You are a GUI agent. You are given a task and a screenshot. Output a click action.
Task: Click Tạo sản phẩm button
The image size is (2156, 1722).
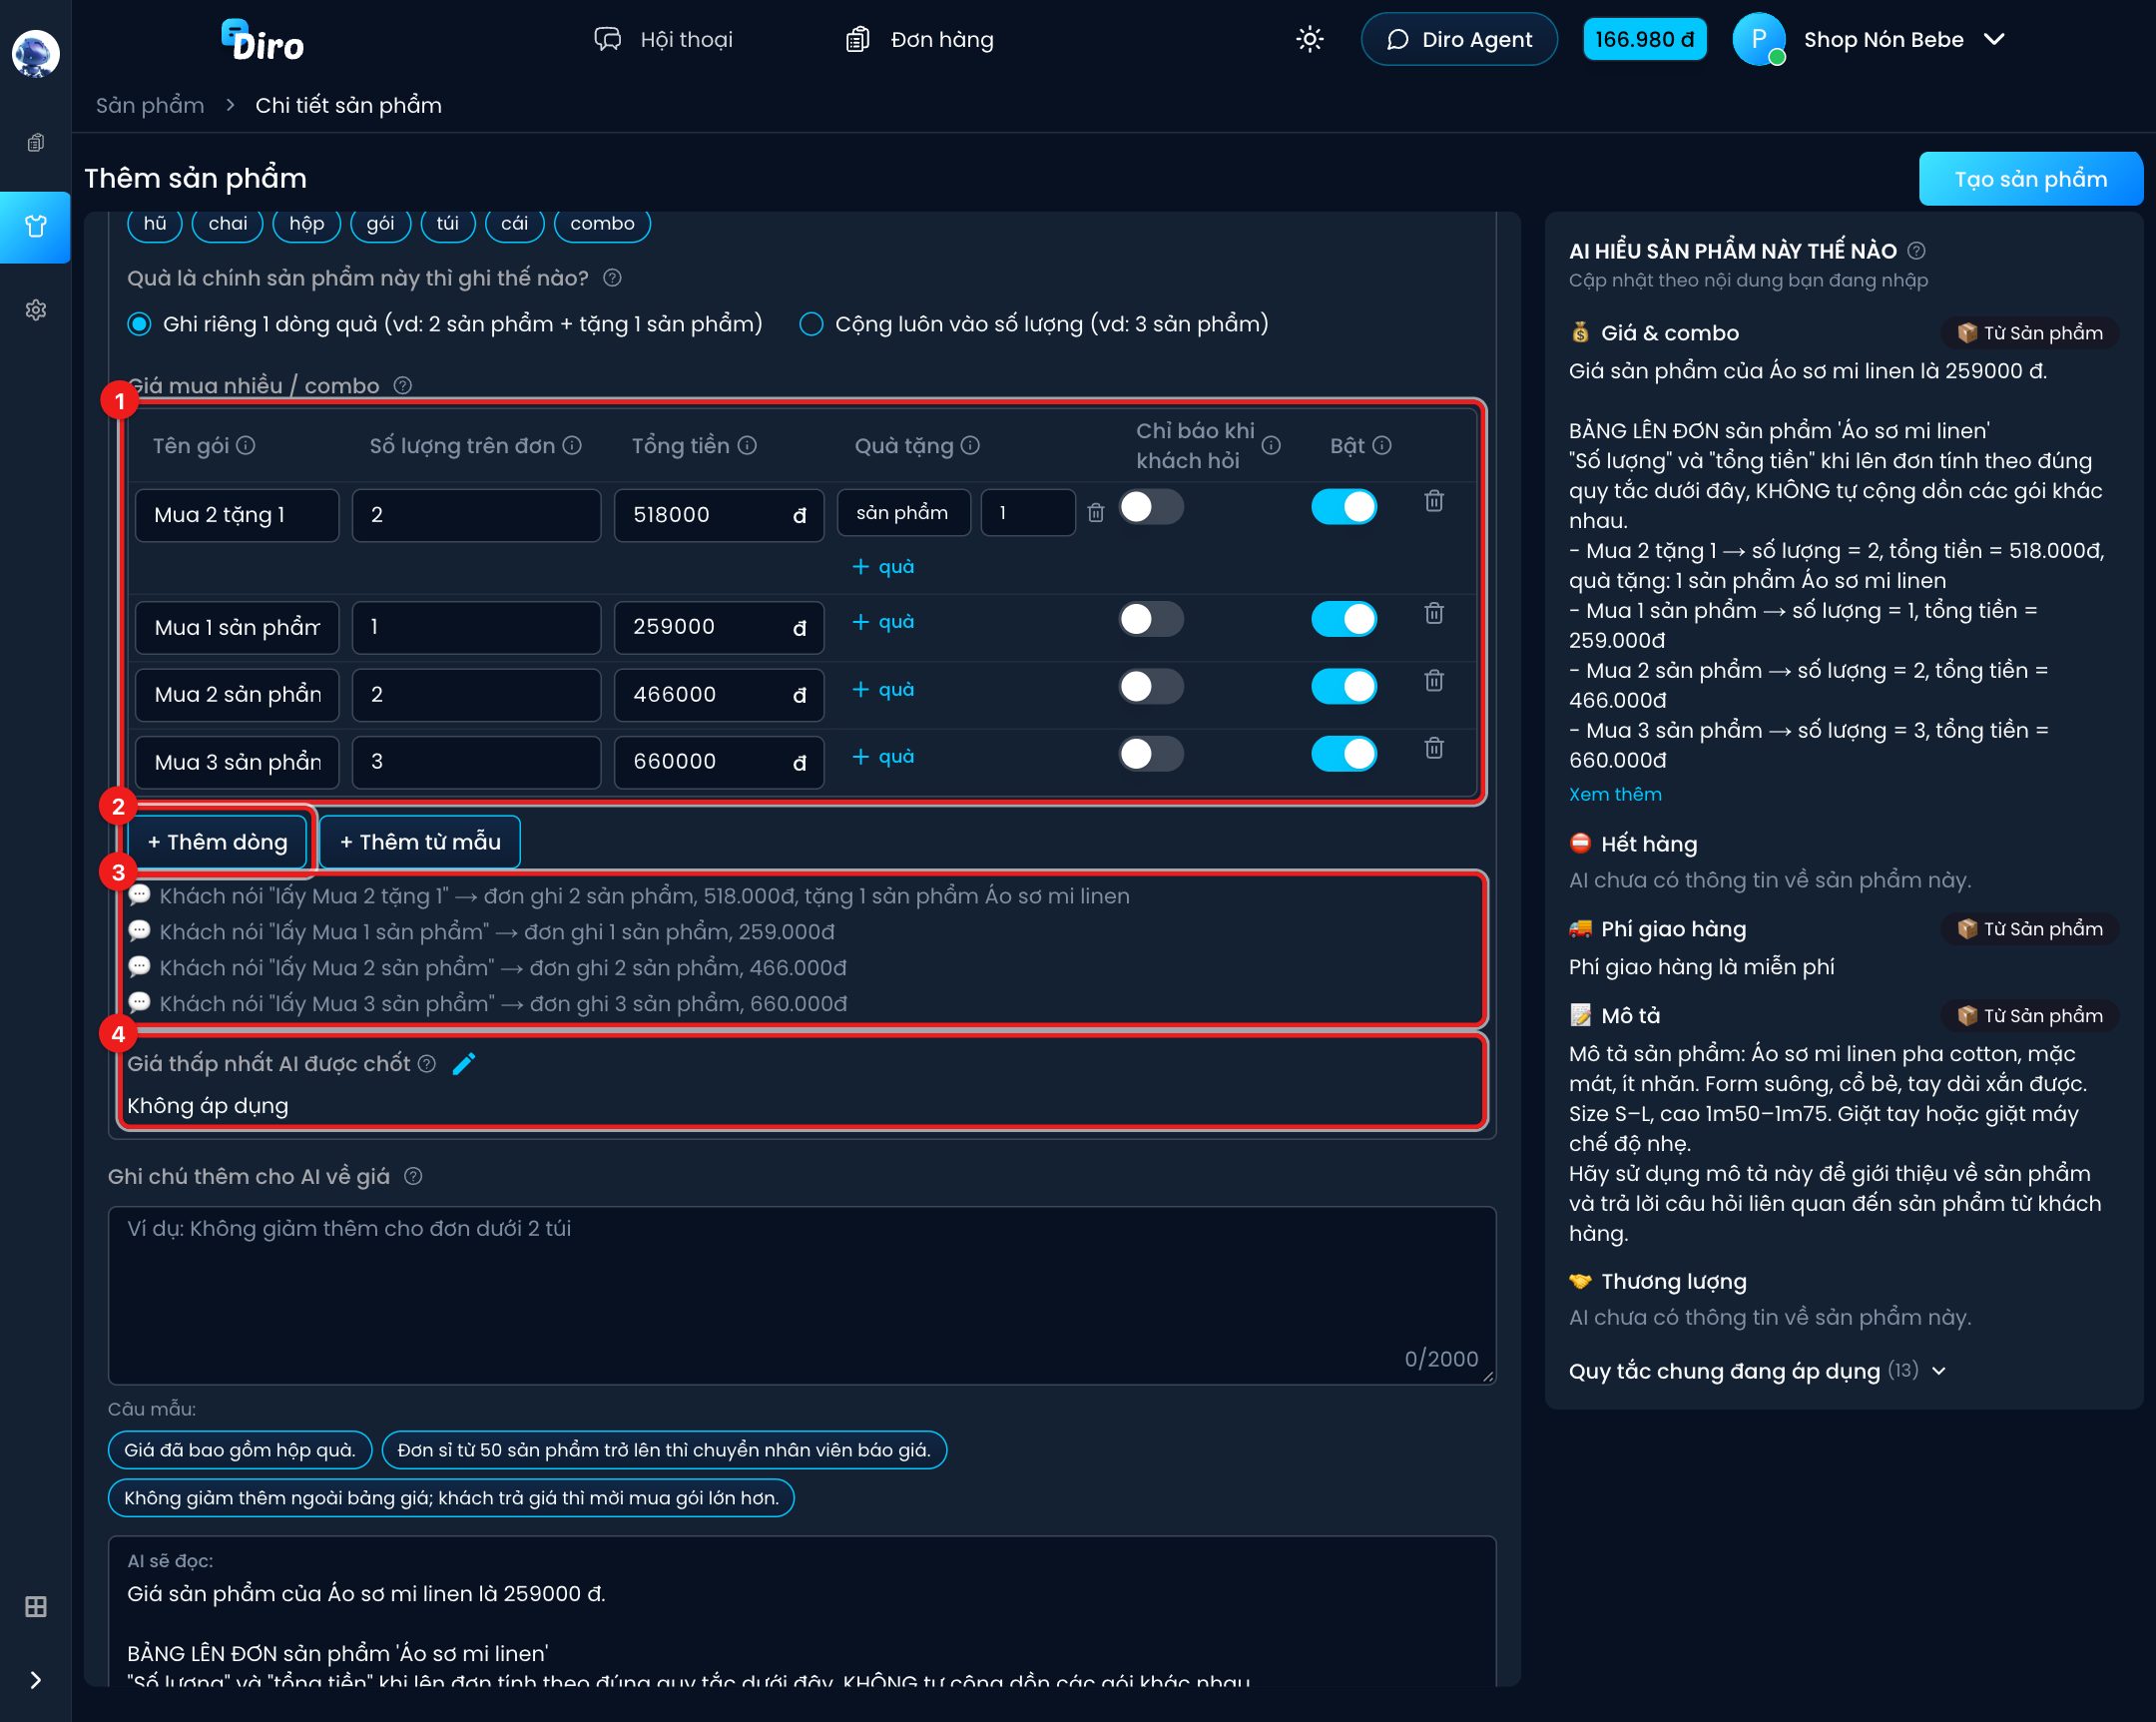coord(2029,179)
